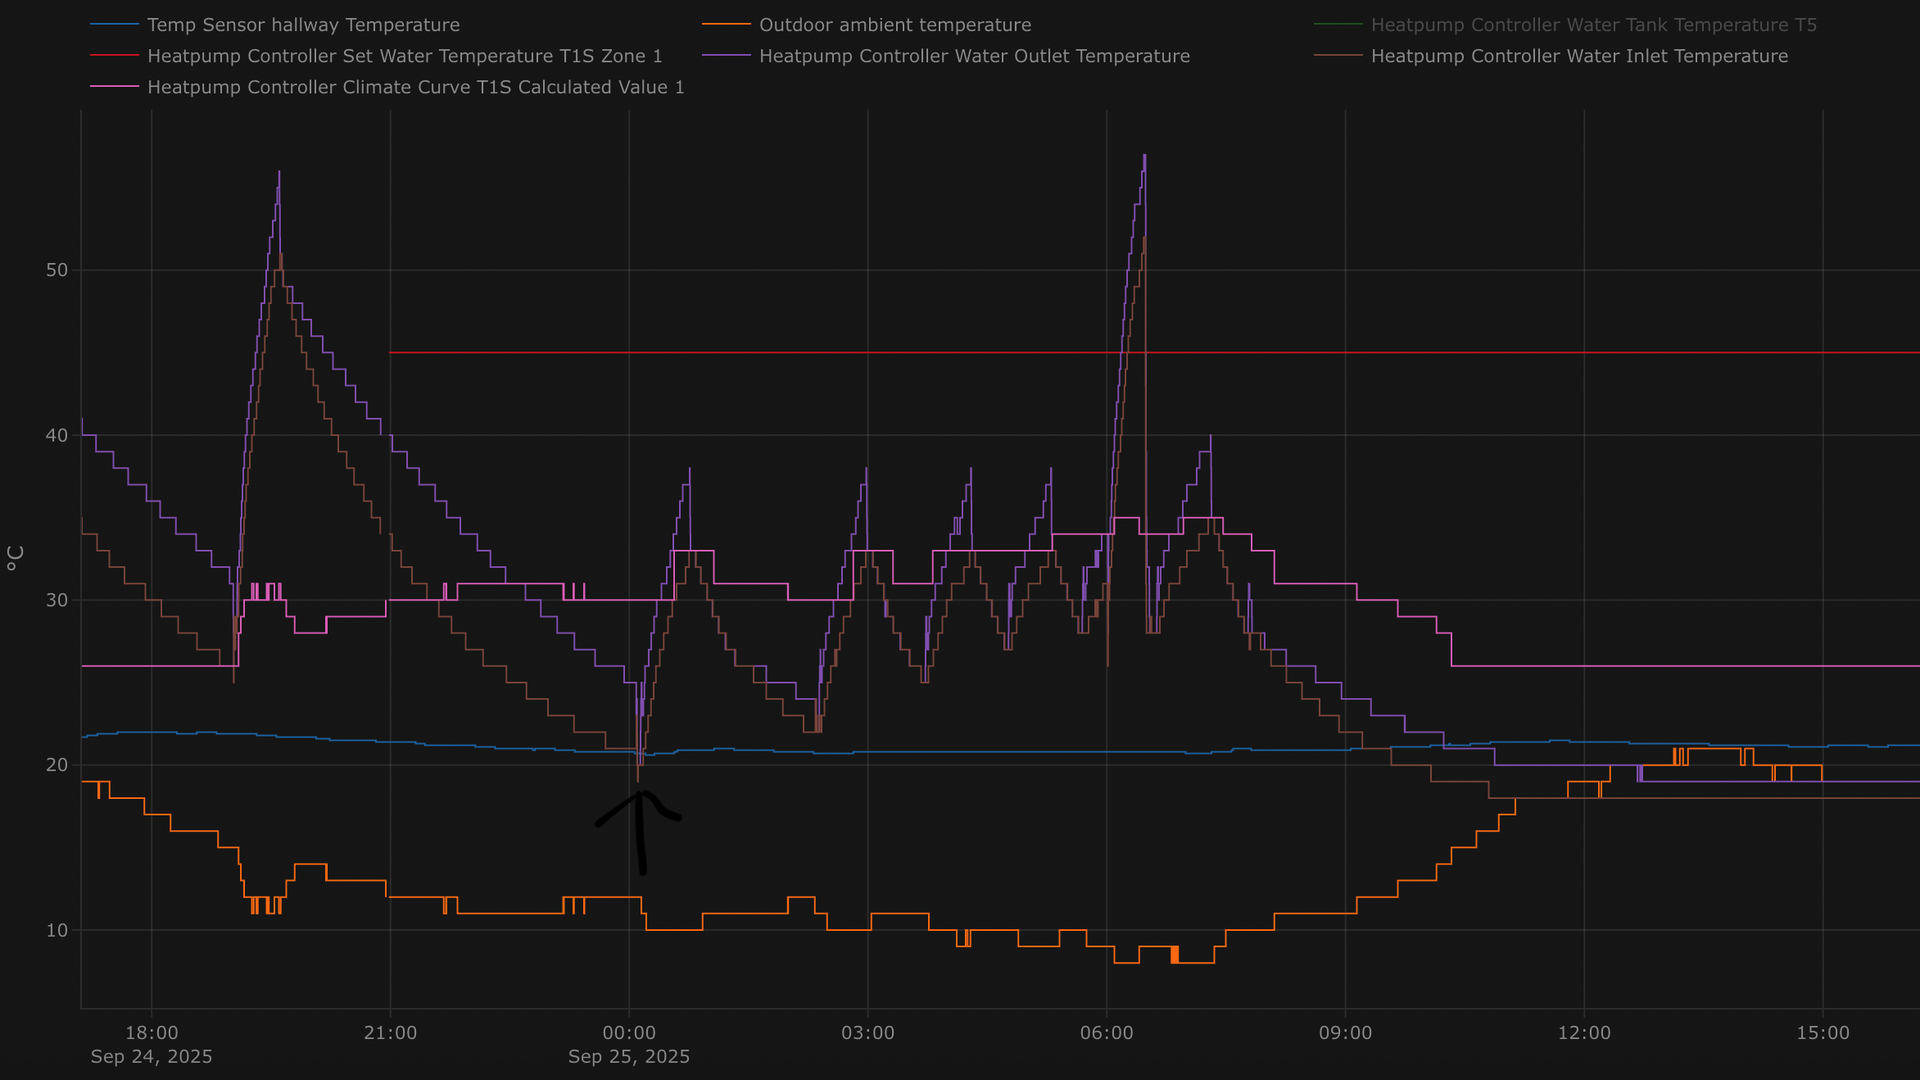Click the 15:00 x-axis tick label
The height and width of the screenshot is (1080, 1920).
point(1822,1033)
